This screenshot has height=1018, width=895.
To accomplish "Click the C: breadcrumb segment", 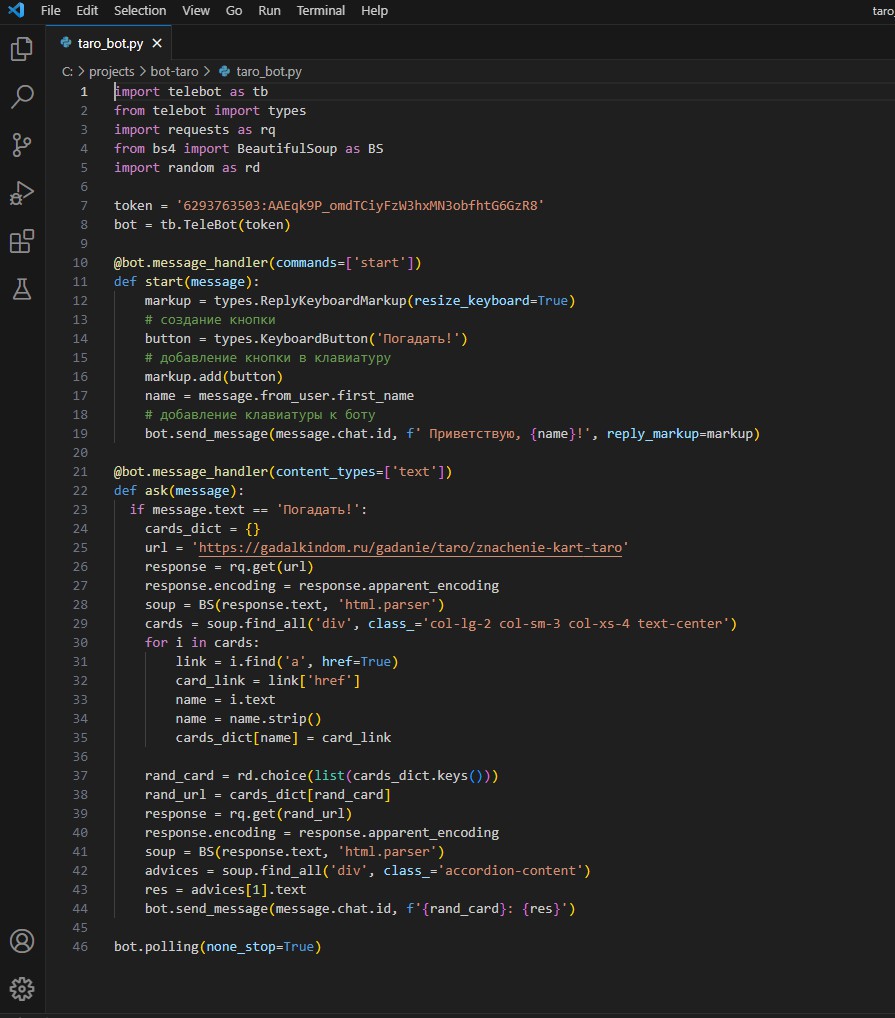I will pyautogui.click(x=67, y=71).
